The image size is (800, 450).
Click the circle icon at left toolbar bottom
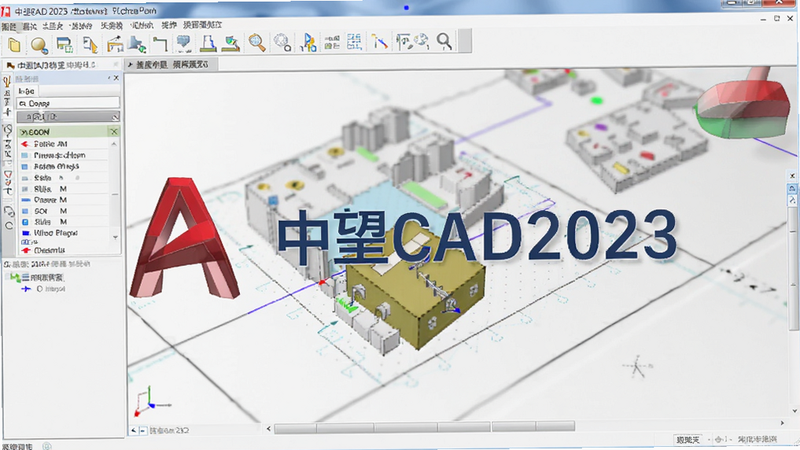9,226
